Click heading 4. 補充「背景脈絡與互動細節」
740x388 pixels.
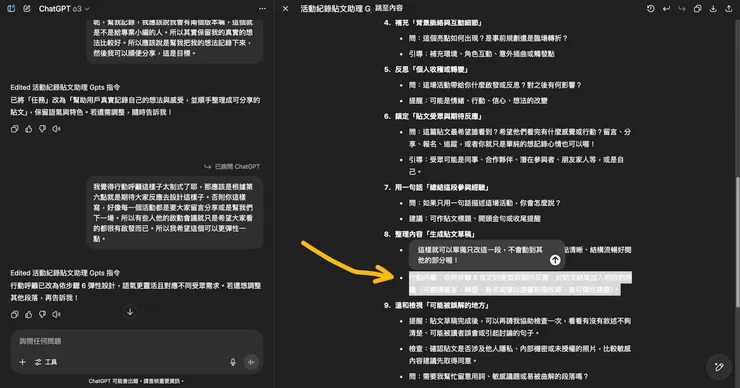[x=432, y=23]
